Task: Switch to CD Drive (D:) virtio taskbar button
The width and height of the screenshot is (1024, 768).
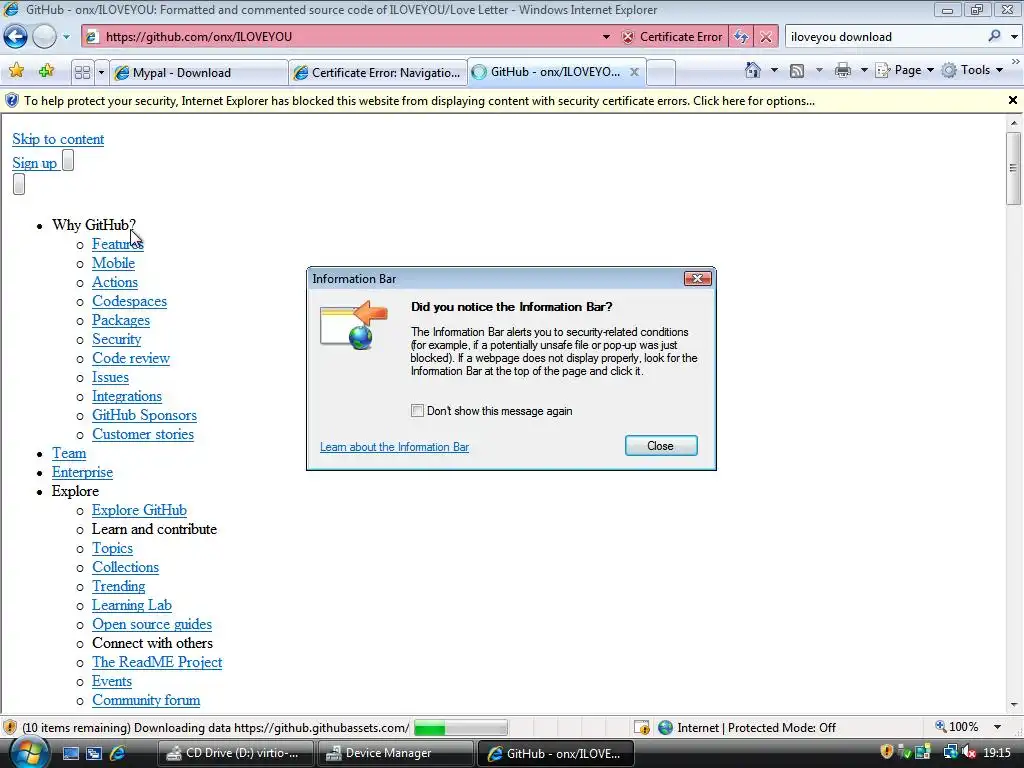Action: pos(235,754)
